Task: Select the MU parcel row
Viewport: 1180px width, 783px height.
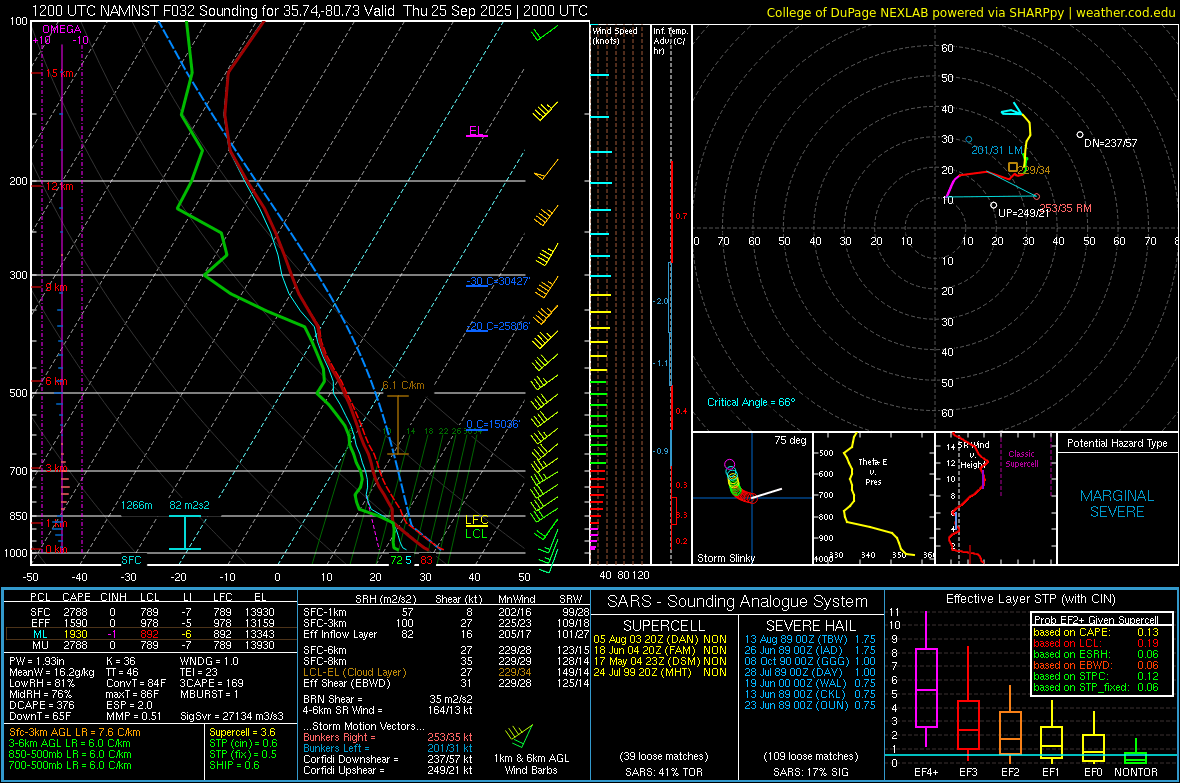Action: click(151, 645)
